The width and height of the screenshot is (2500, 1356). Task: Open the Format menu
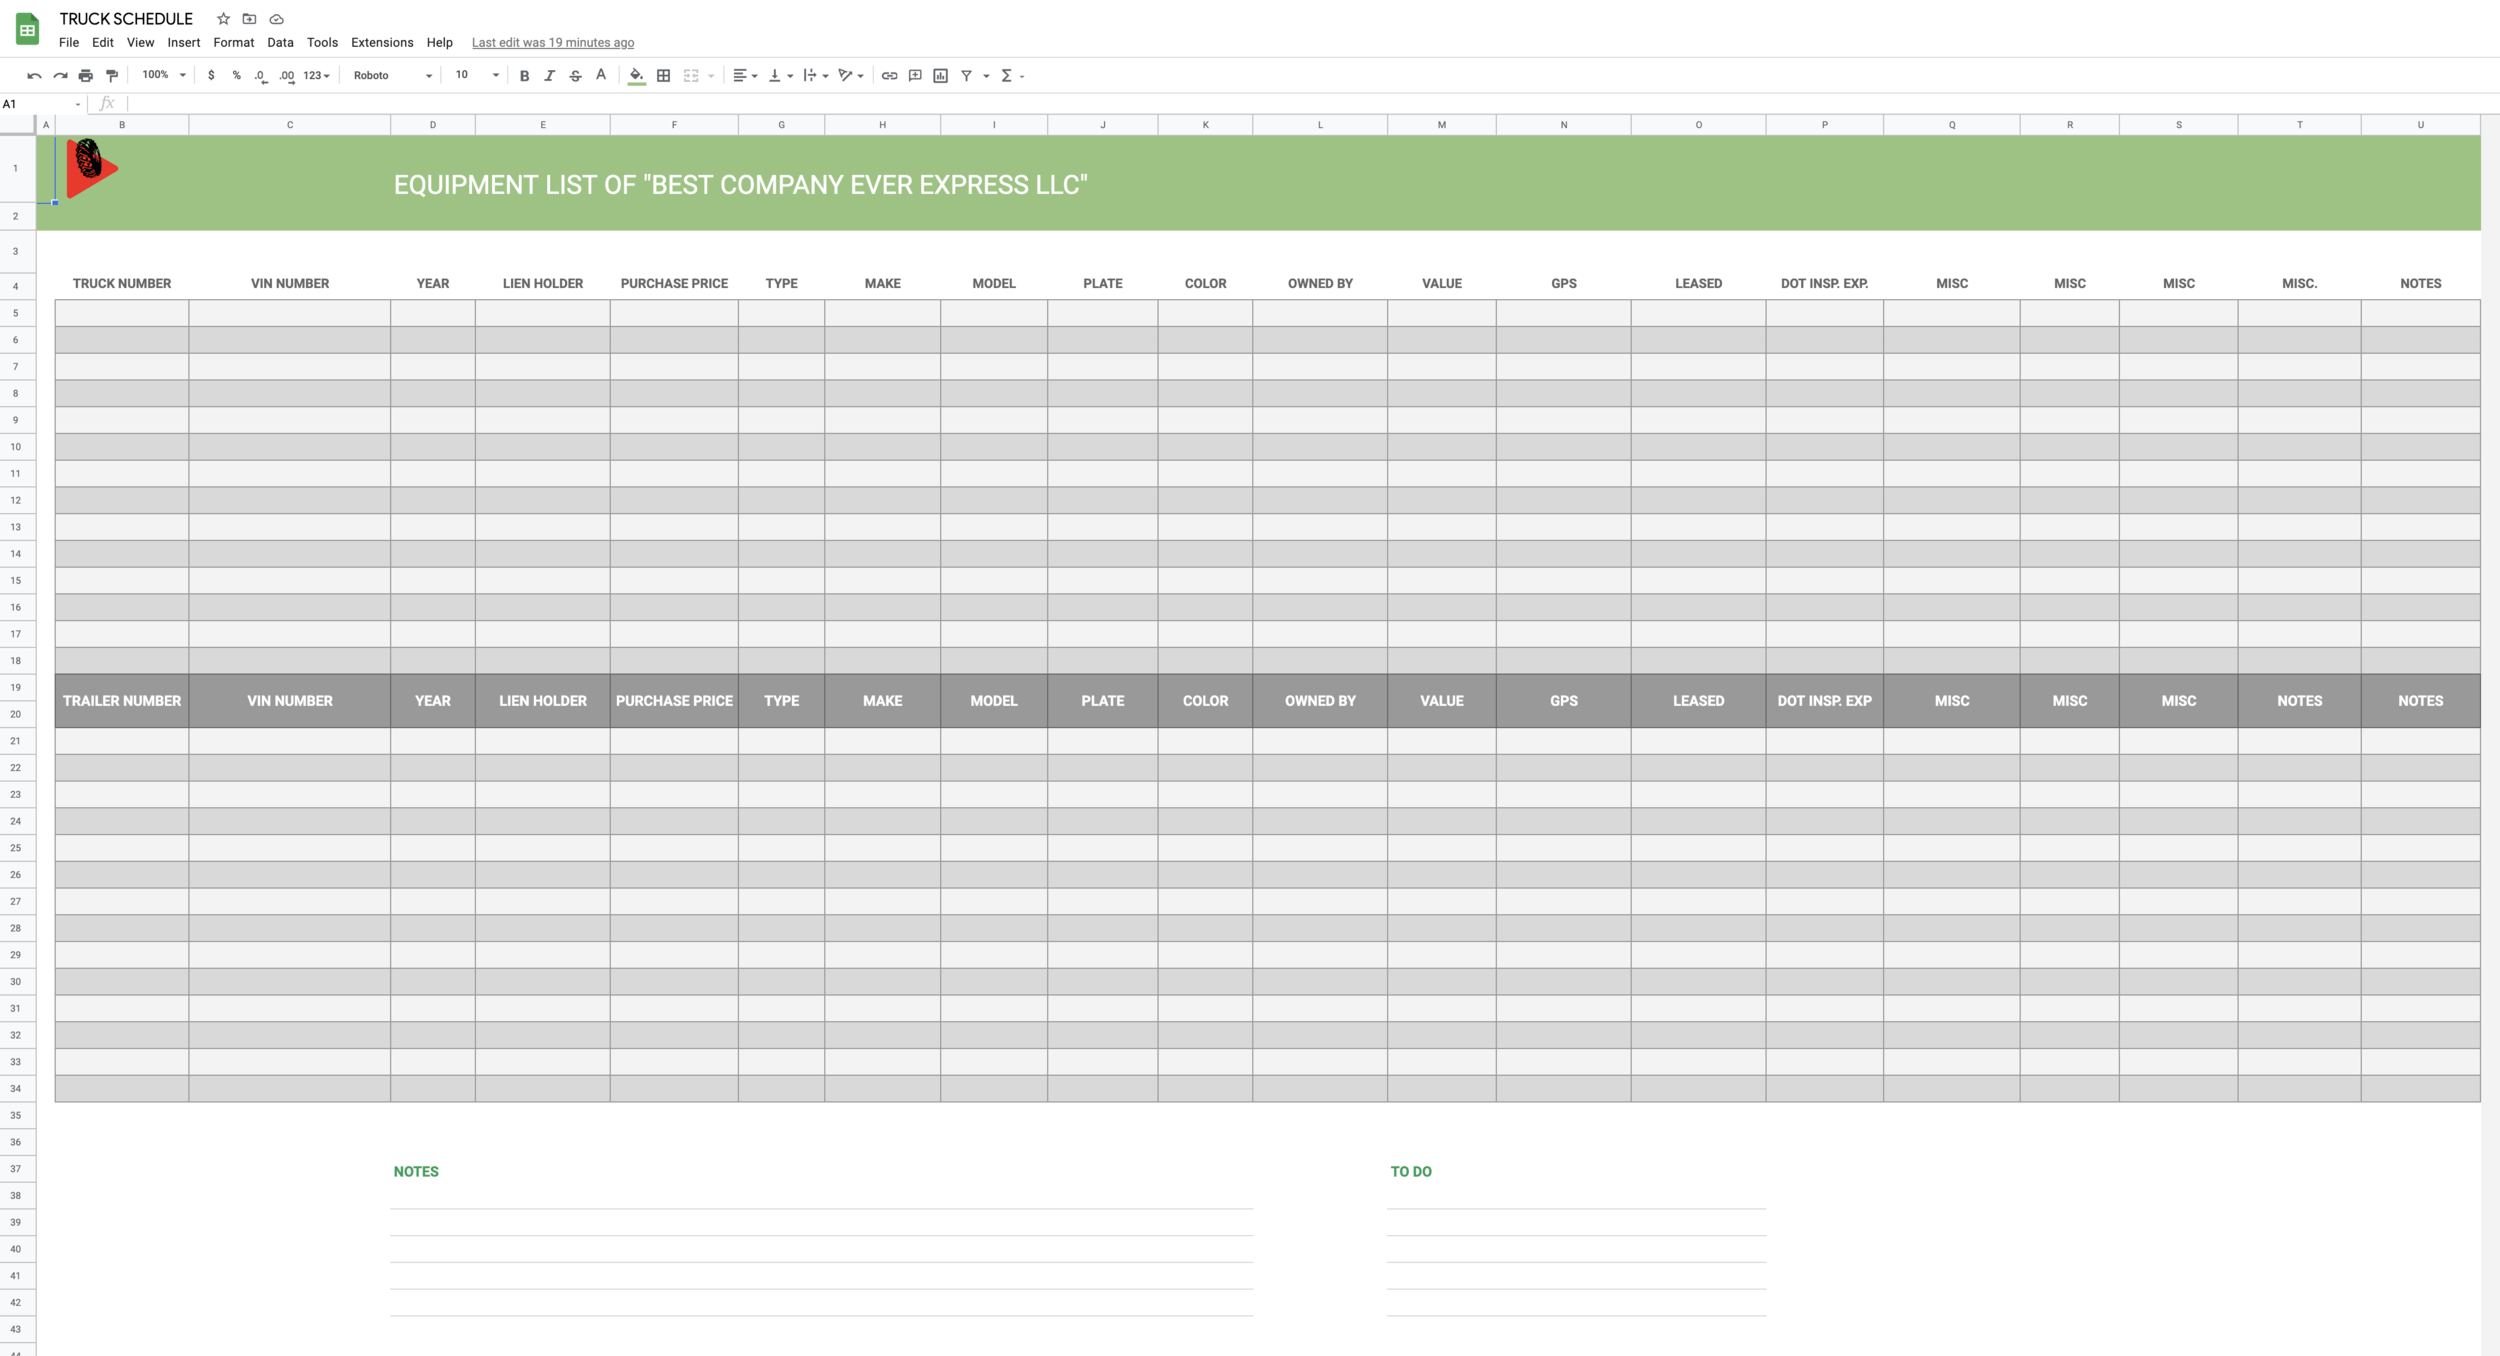tap(233, 42)
